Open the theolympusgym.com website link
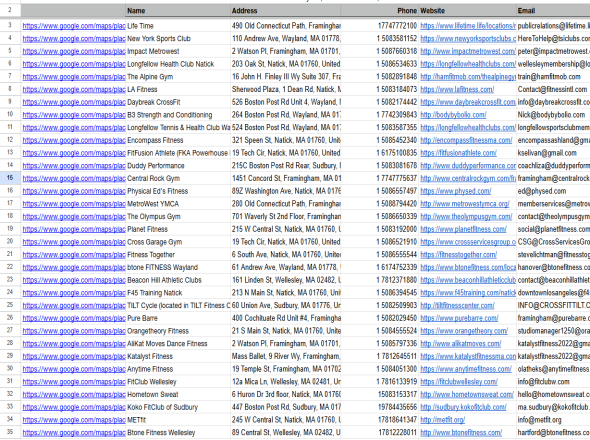 pos(466,217)
